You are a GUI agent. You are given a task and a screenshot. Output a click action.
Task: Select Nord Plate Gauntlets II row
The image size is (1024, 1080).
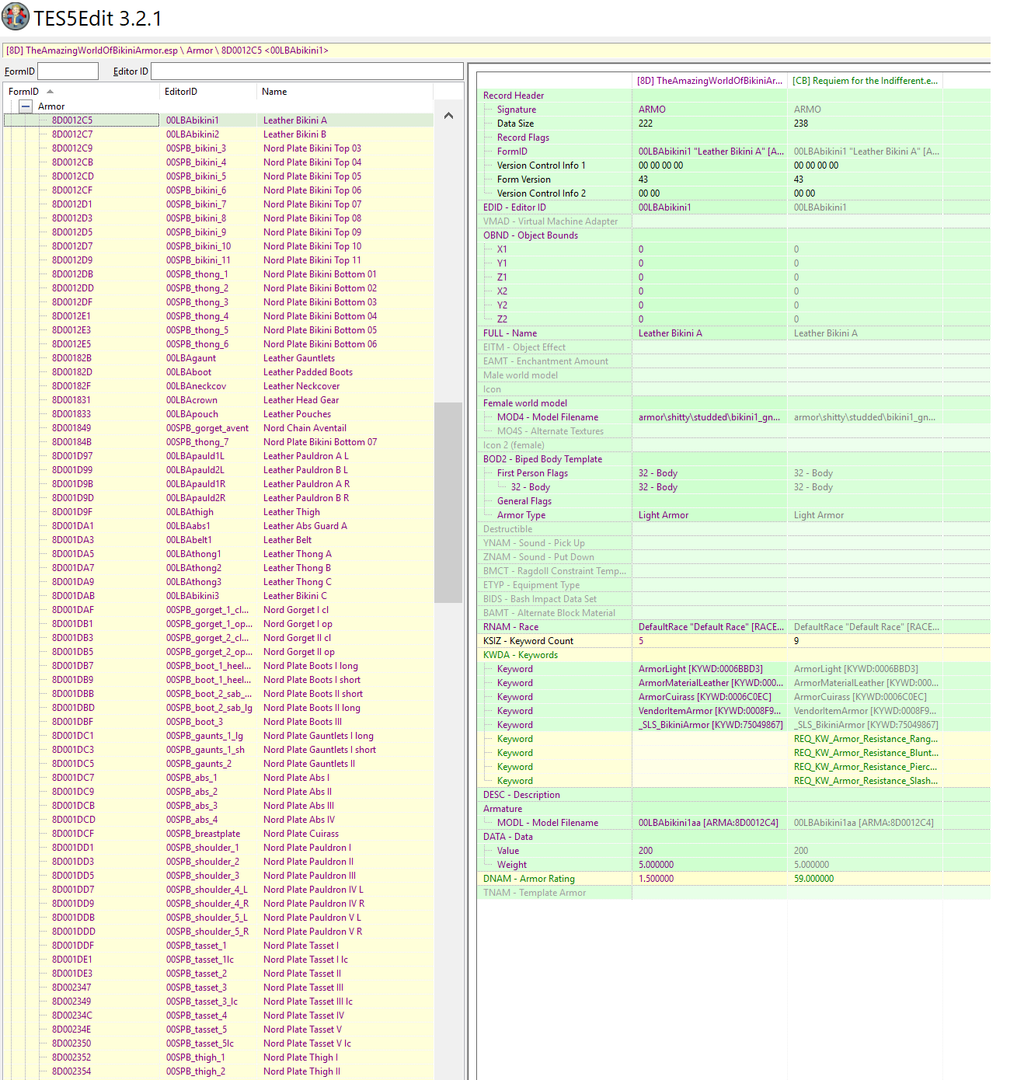[x=218, y=763]
